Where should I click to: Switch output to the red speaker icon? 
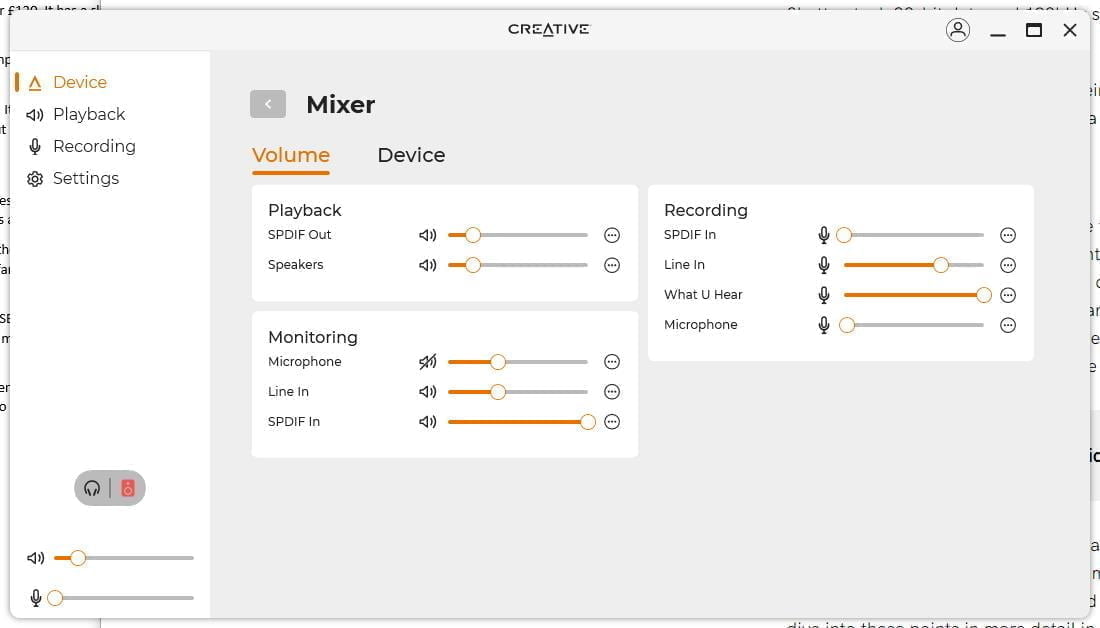(127, 488)
